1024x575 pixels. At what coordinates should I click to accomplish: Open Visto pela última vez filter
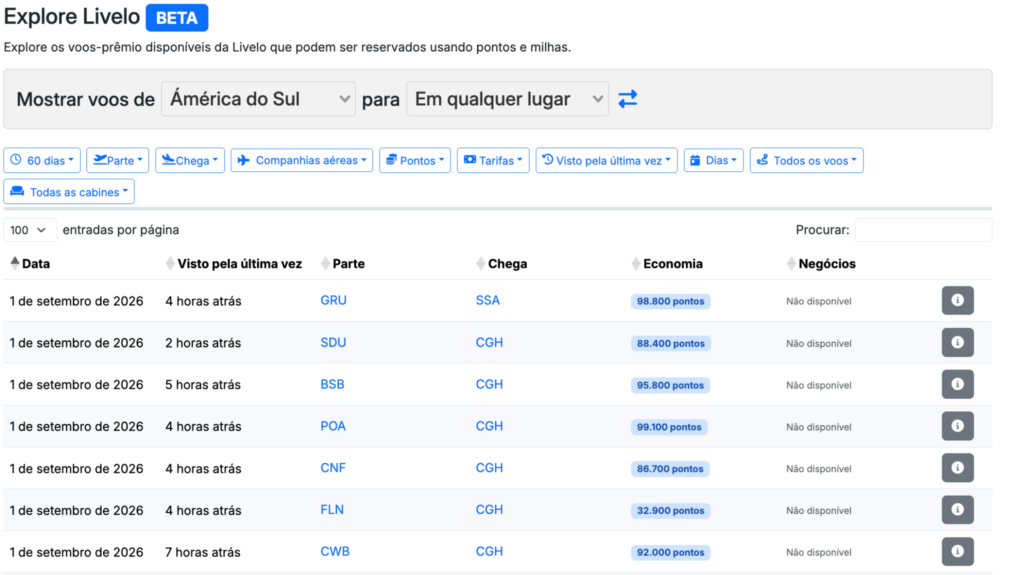point(607,160)
